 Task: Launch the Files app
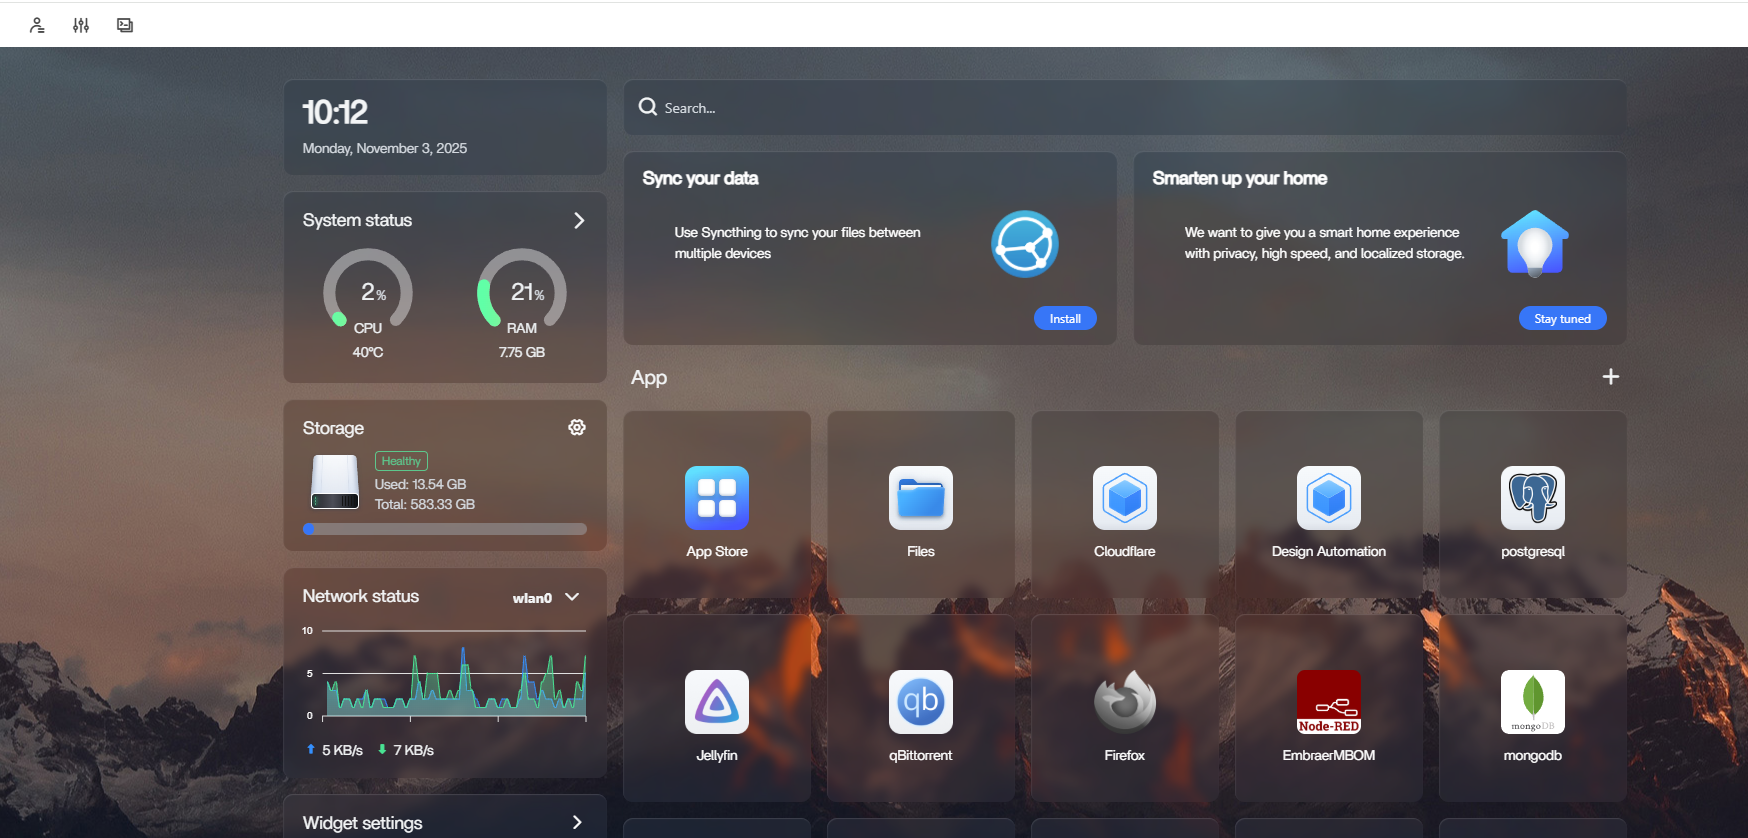pos(920,498)
